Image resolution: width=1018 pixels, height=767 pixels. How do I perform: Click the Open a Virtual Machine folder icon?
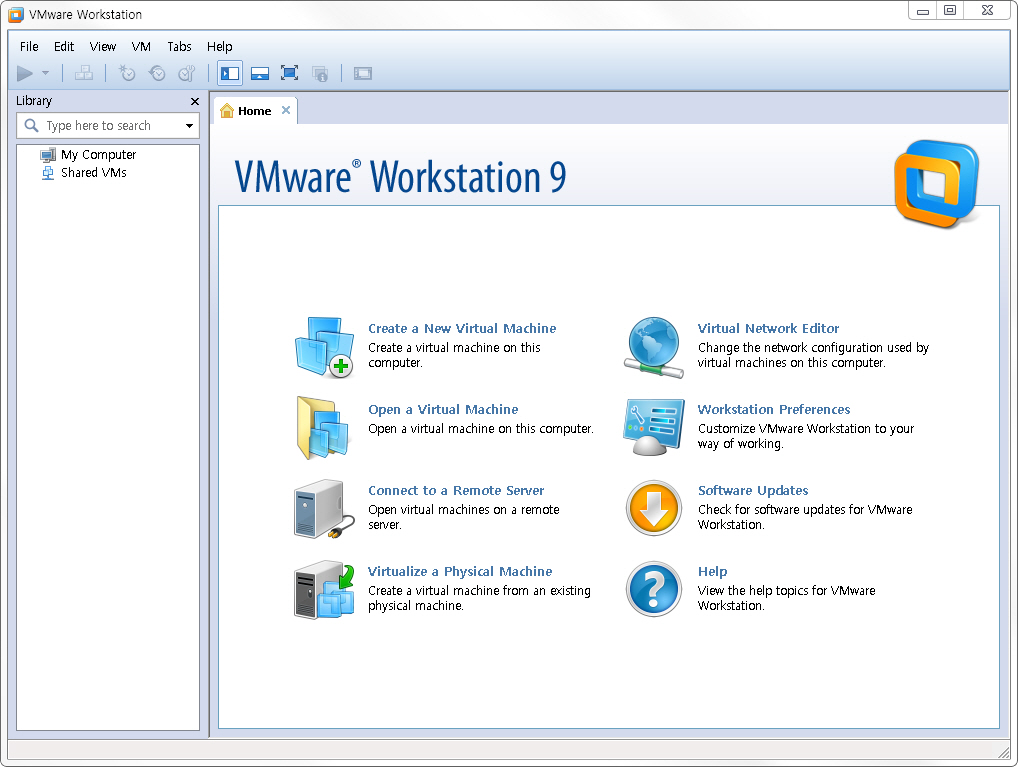point(323,428)
